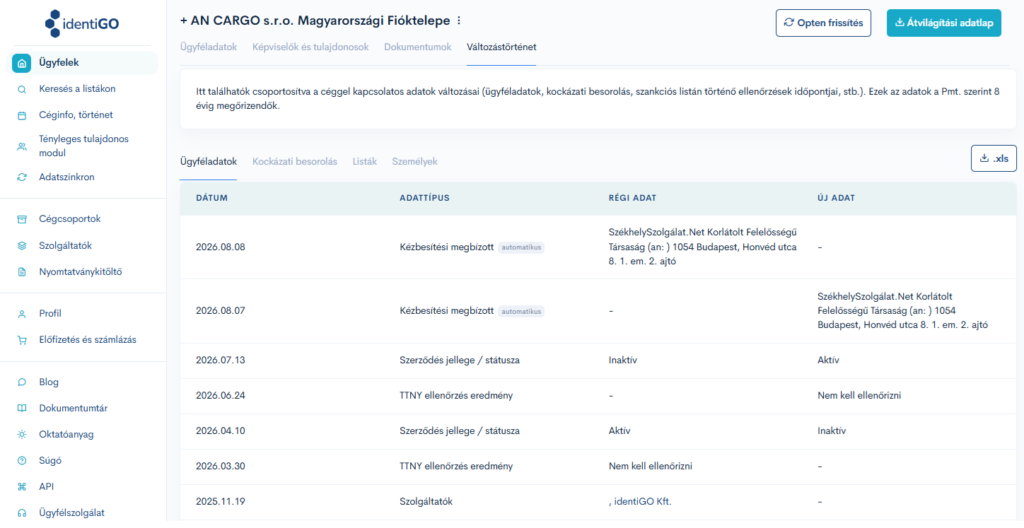
Task: Switch to Képviselők és tulajdonosok tab
Action: click(x=311, y=47)
